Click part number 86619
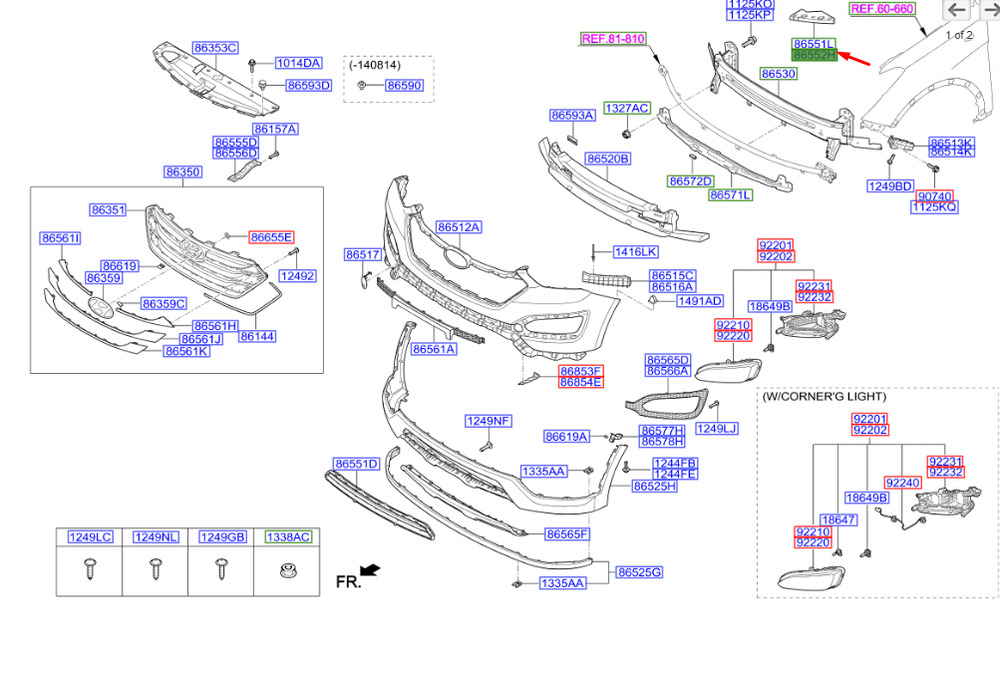This screenshot has width=1000, height=687. (x=119, y=267)
